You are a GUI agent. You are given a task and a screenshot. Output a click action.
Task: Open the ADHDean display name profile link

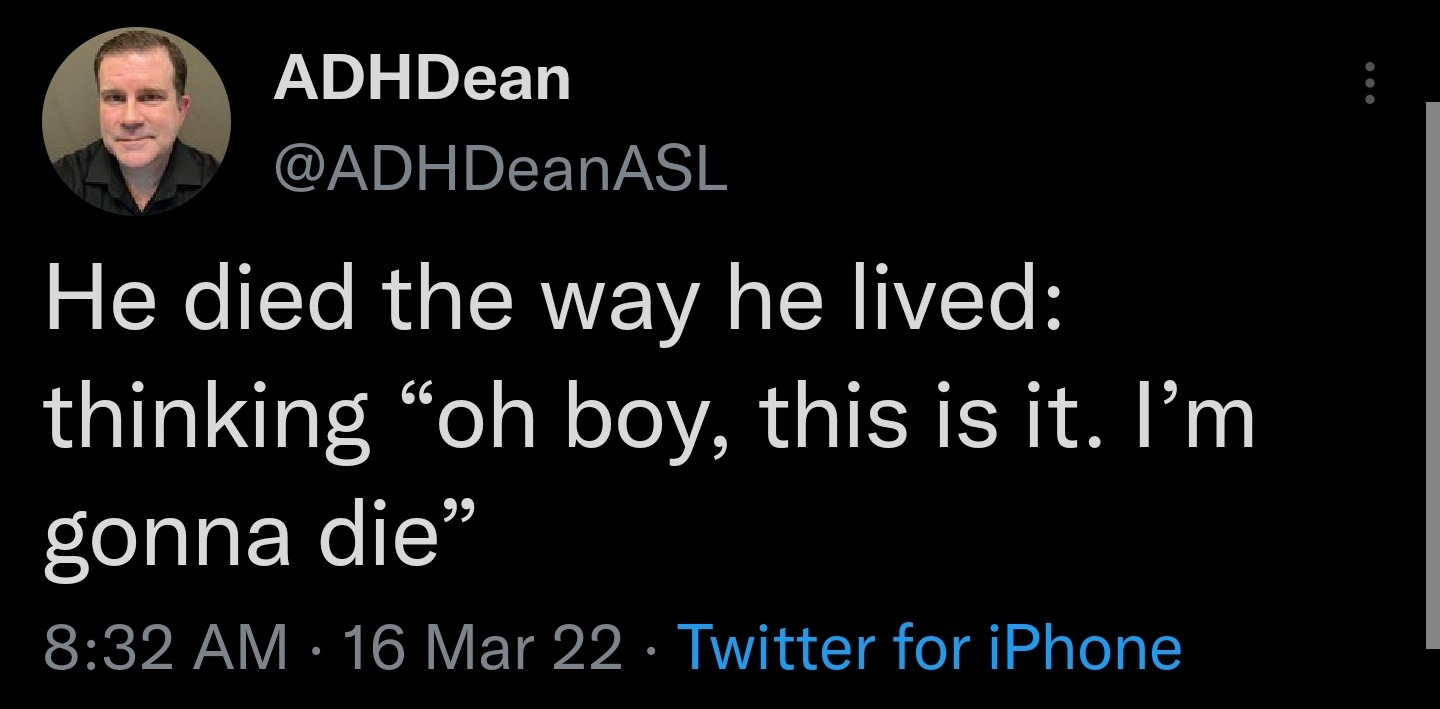(422, 78)
